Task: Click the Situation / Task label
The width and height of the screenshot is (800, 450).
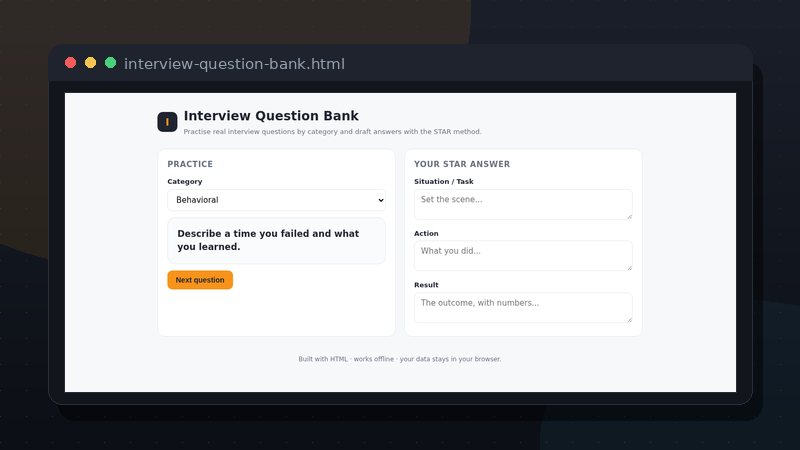Action: tap(444, 182)
